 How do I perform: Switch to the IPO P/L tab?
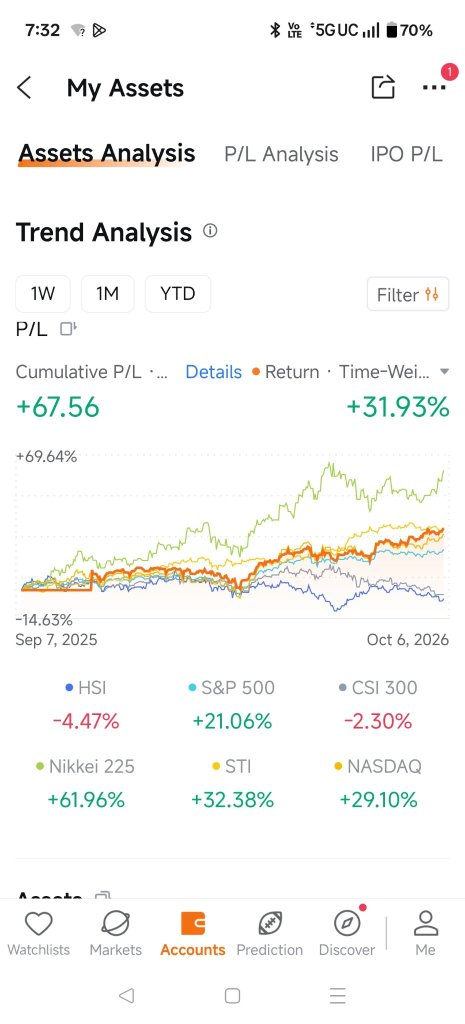coord(406,154)
